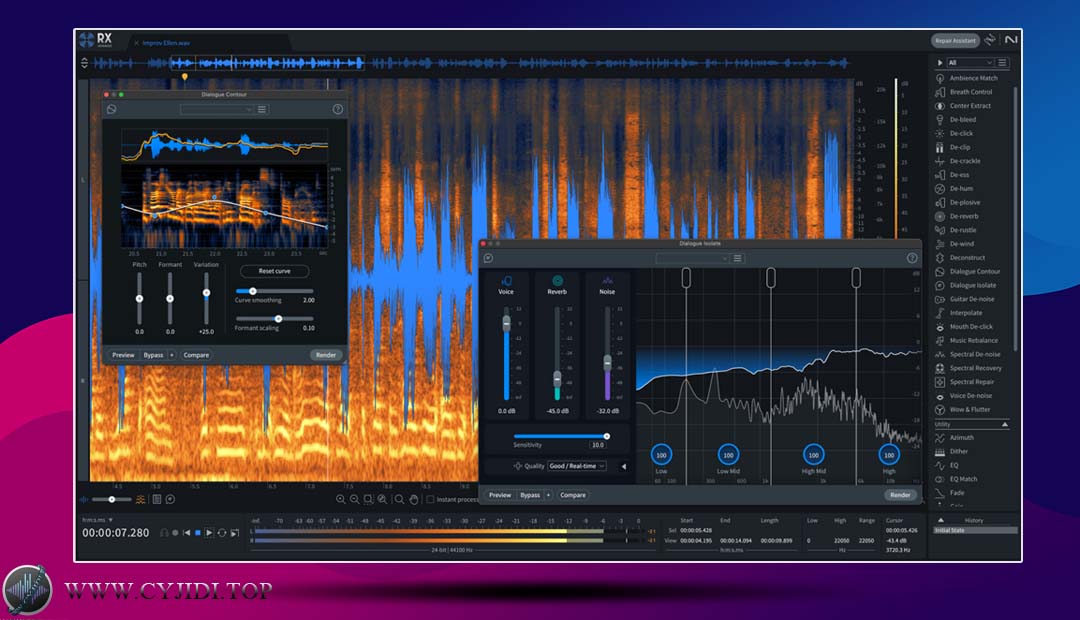Viewport: 1080px width, 620px height.
Task: Open the De-reverb module
Action: pyautogui.click(x=957, y=216)
